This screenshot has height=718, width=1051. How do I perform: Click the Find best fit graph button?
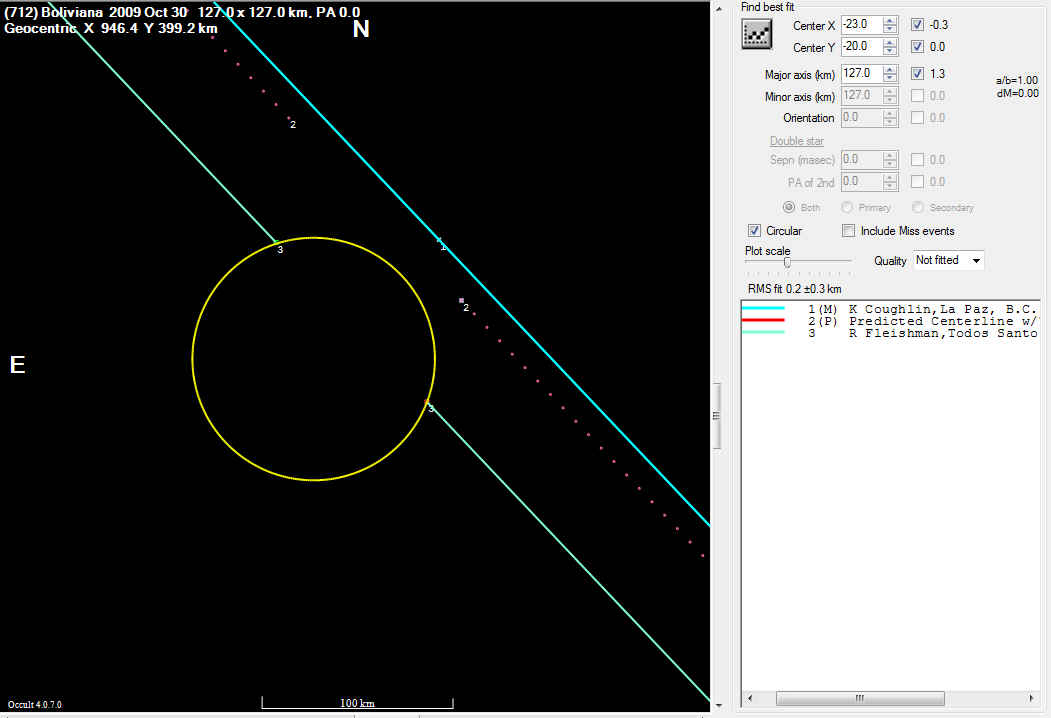(x=757, y=34)
